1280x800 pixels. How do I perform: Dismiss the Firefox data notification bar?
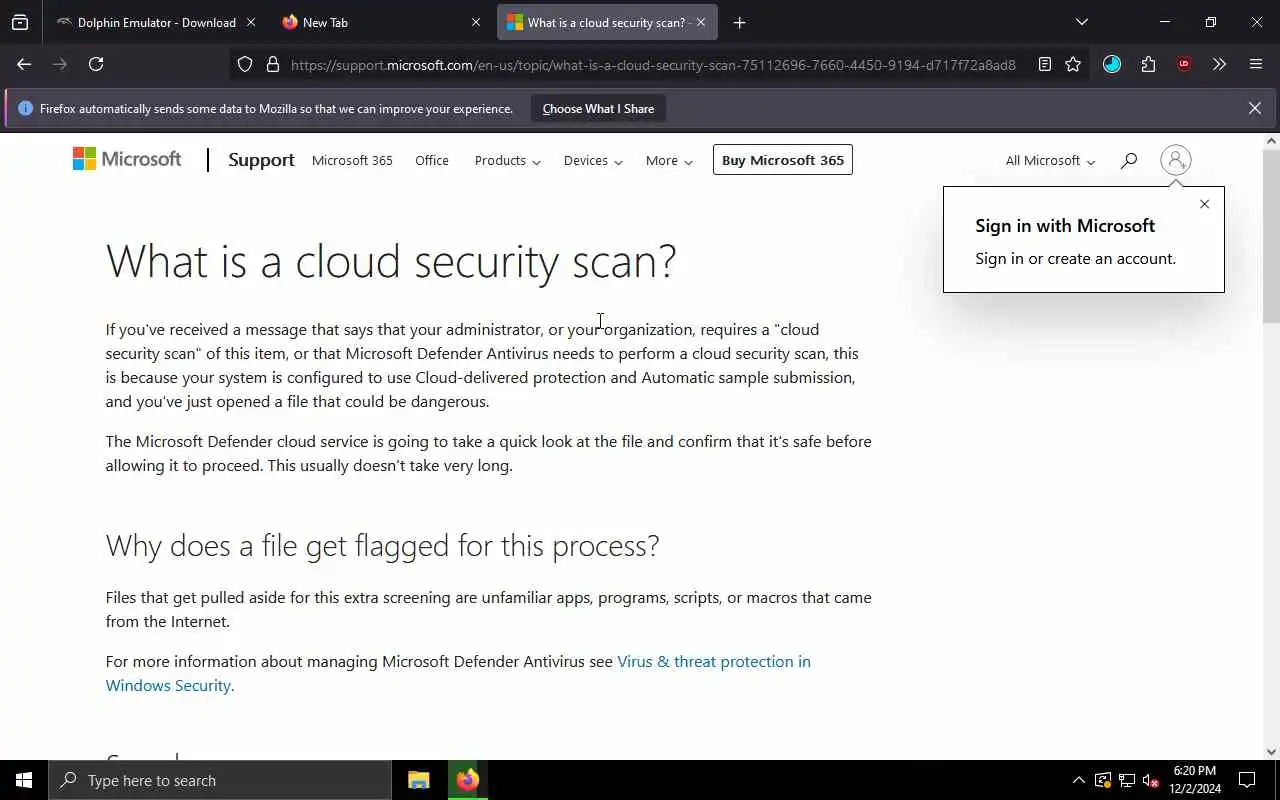[1254, 108]
